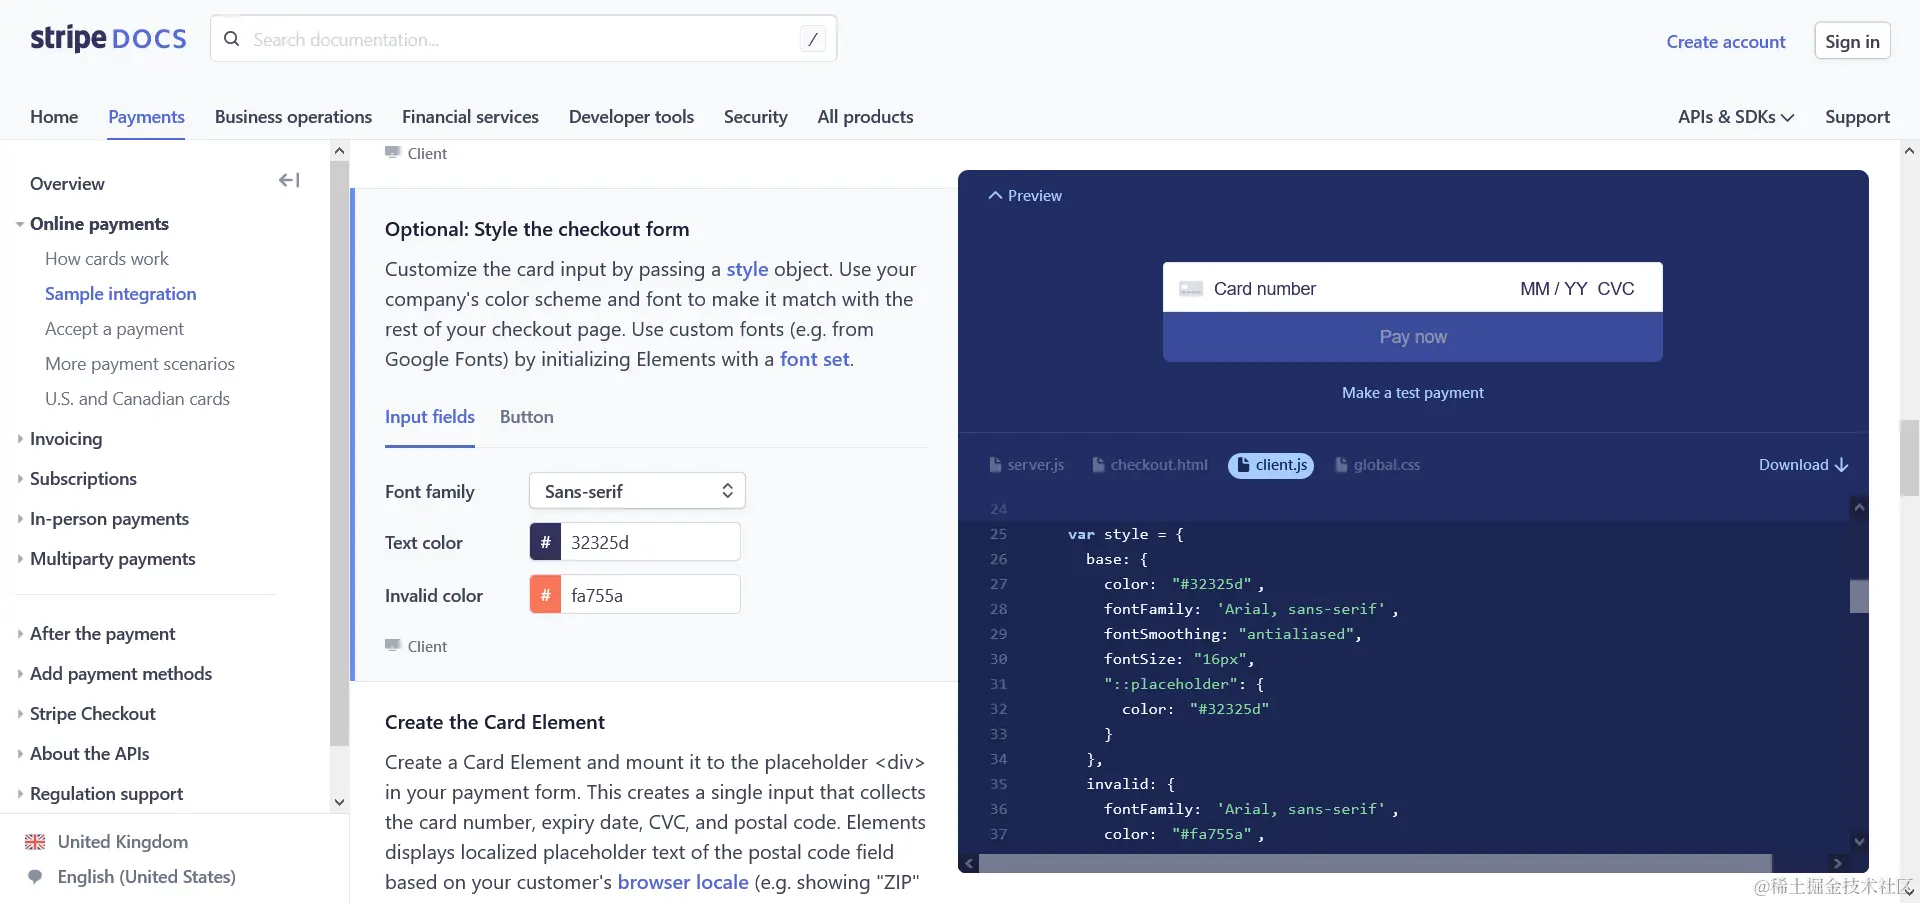Screen dimensions: 1920x903
Task: Click the Create account link
Action: [1726, 42]
